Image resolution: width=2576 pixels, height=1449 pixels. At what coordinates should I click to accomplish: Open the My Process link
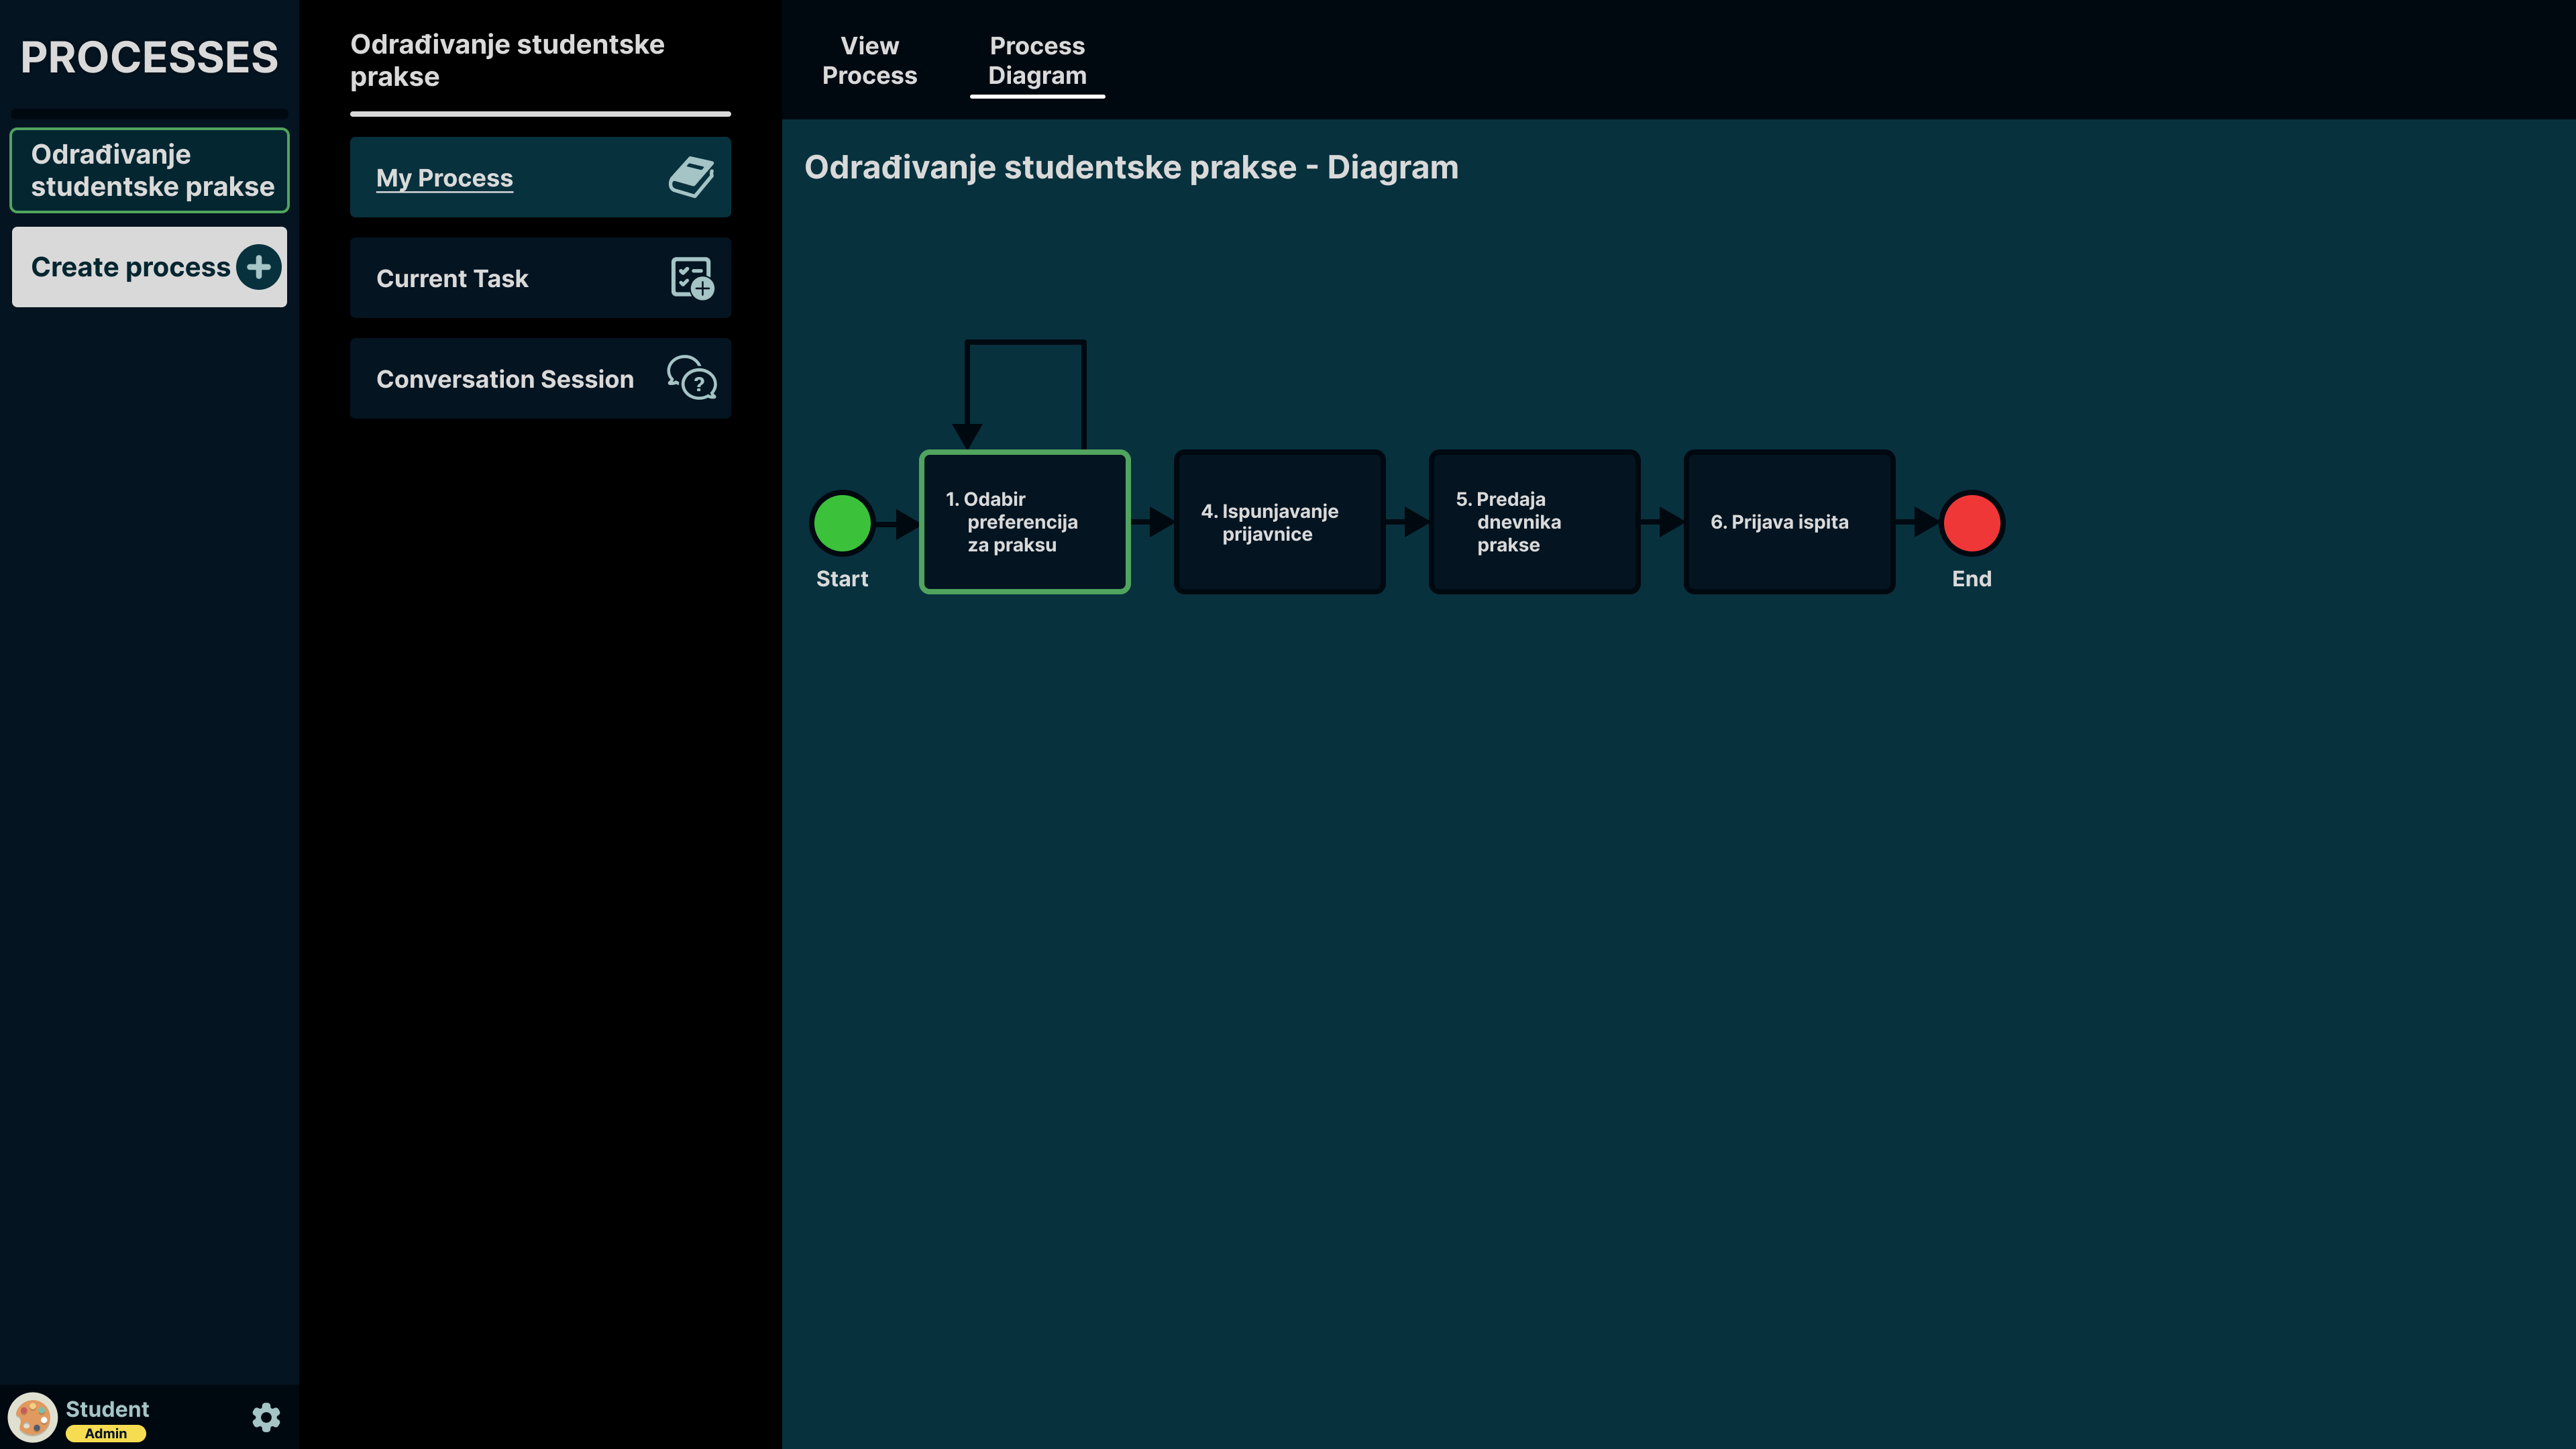(x=444, y=178)
